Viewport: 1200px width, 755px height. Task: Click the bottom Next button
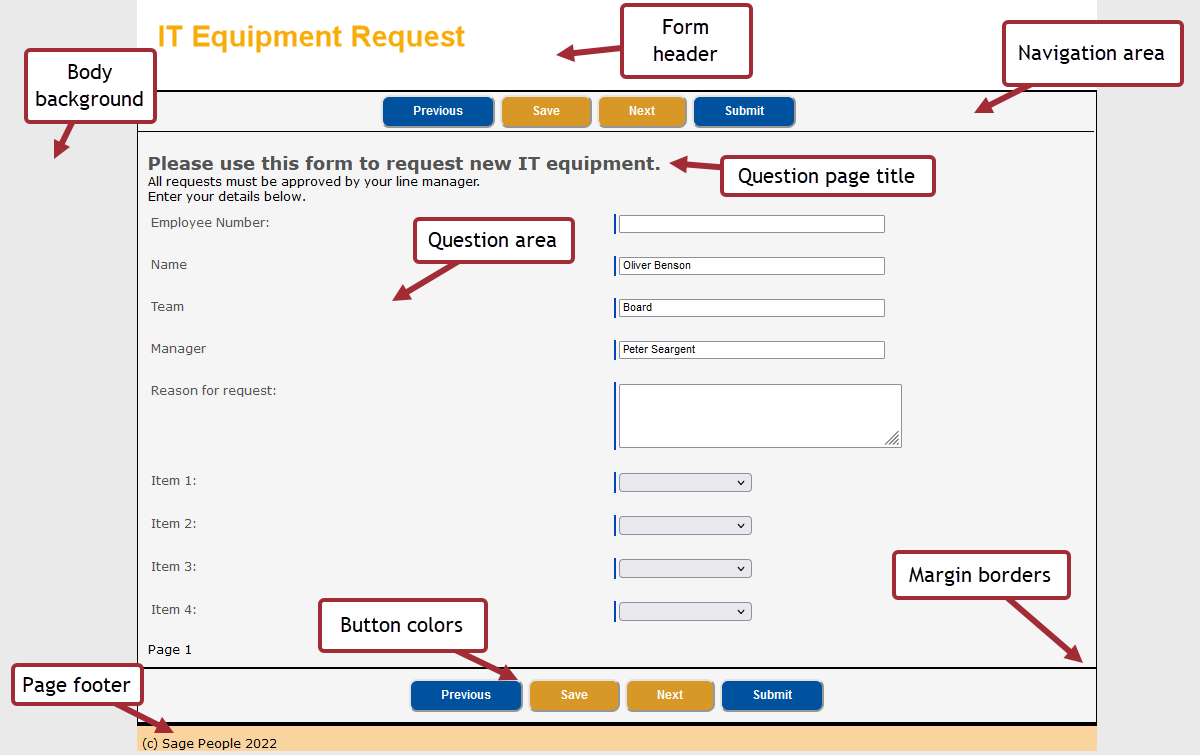[670, 695]
